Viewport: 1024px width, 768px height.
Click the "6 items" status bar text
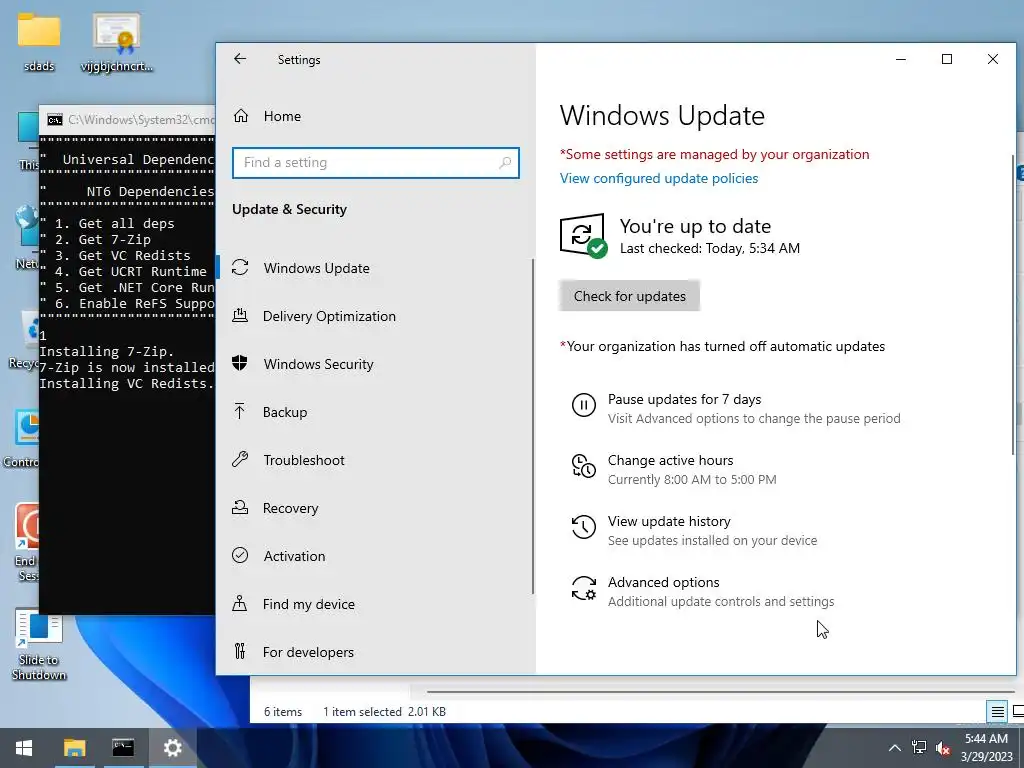point(283,712)
